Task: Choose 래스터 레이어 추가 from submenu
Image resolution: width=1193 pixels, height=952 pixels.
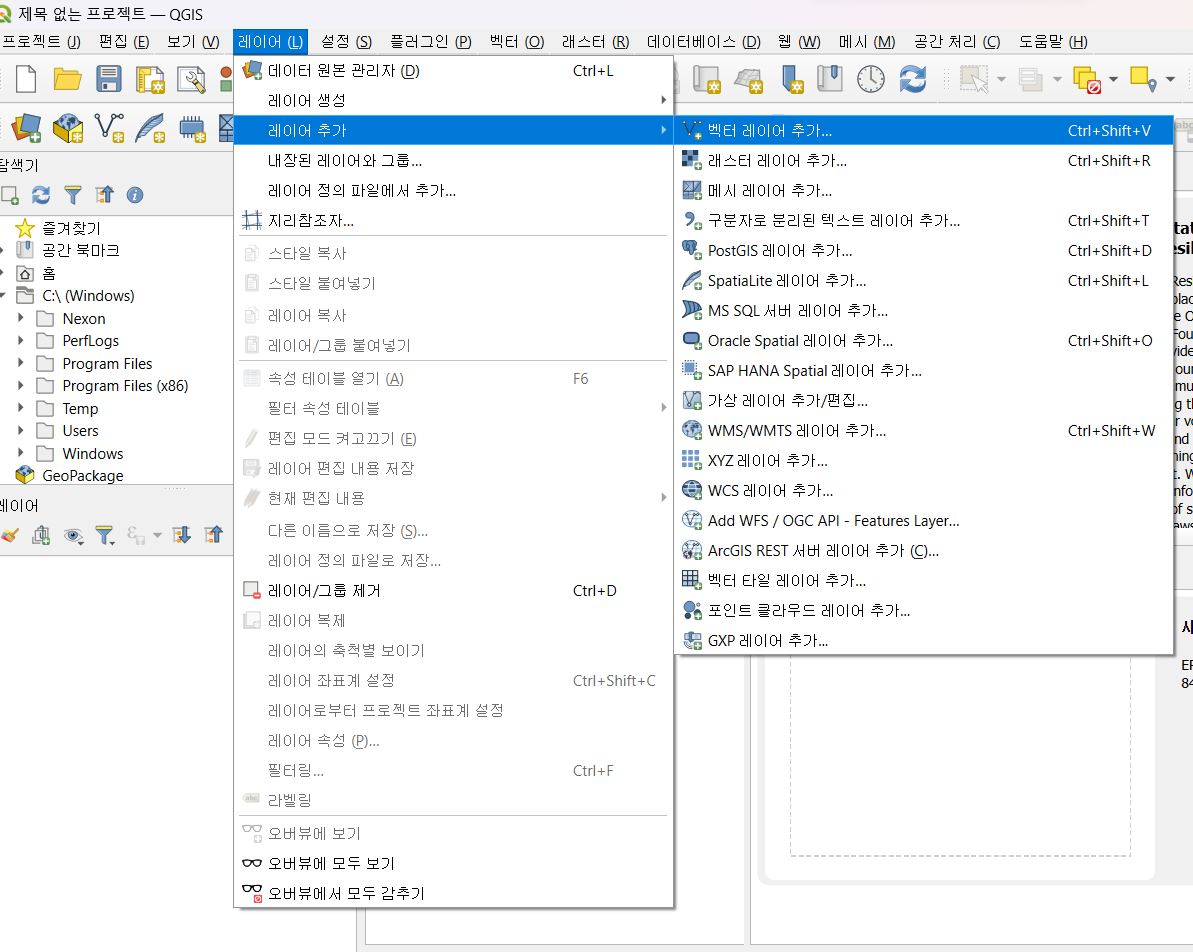Action: point(924,161)
